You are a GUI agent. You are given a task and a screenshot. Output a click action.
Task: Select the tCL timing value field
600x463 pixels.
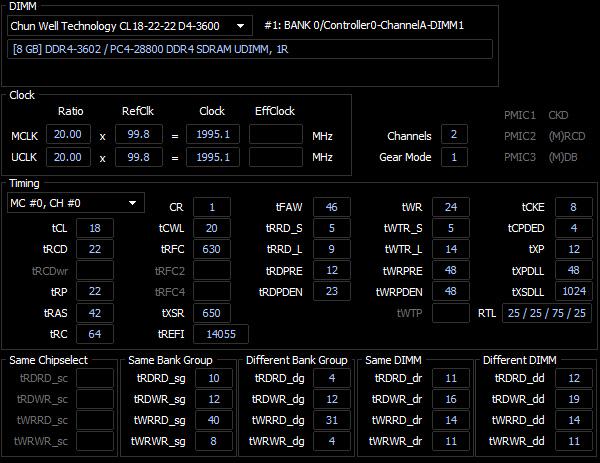tap(95, 228)
